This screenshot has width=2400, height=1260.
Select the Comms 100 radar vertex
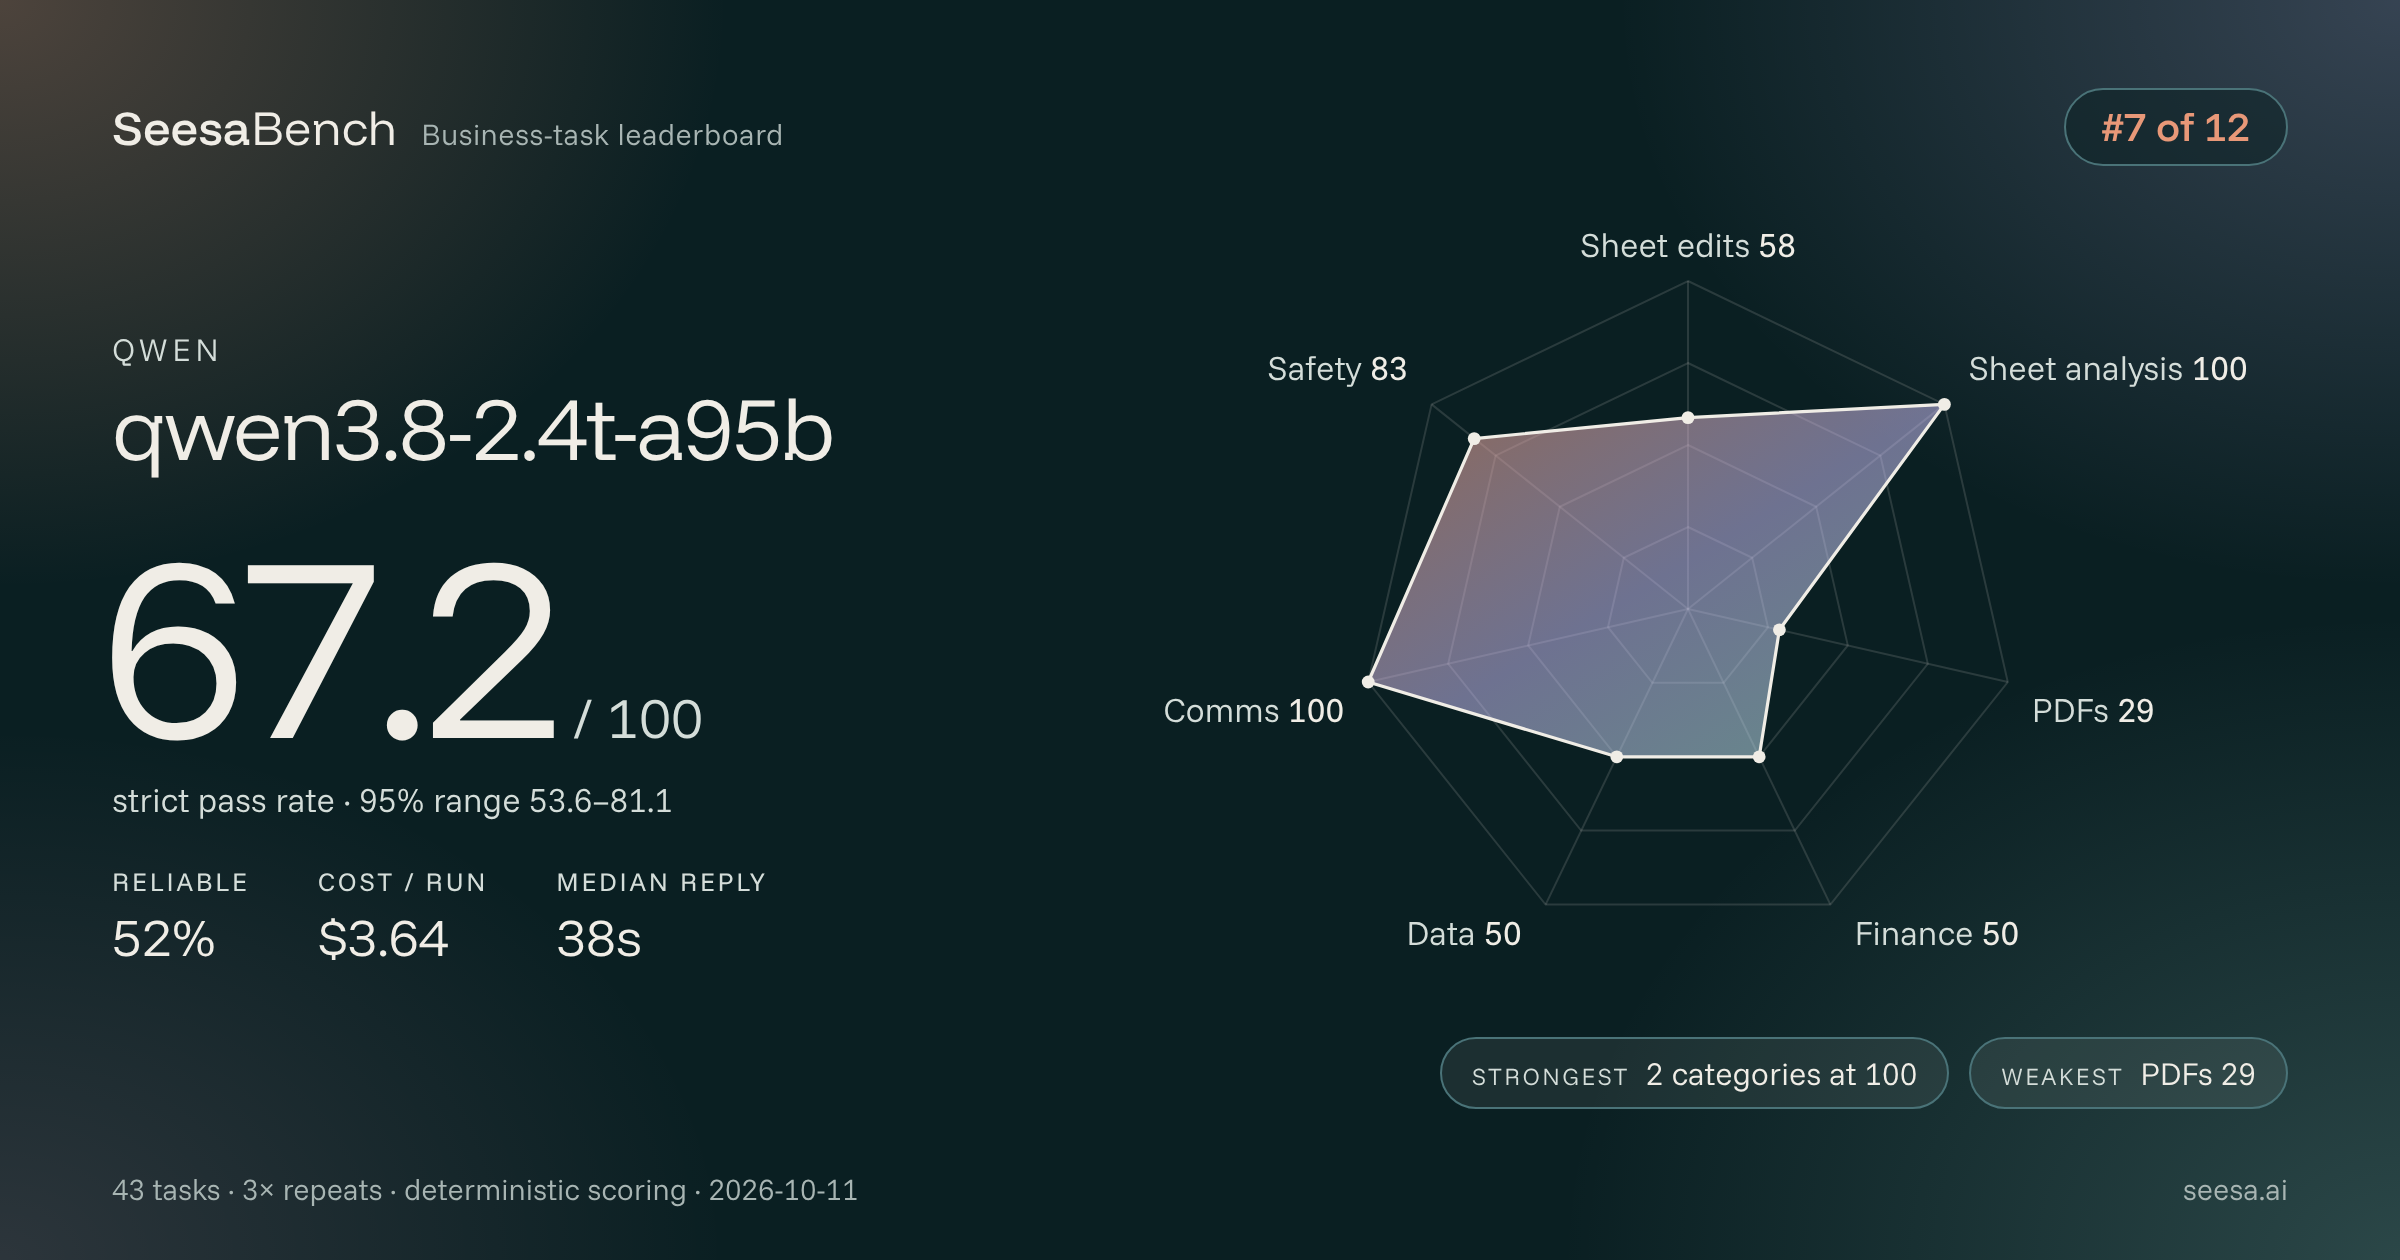click(1368, 682)
